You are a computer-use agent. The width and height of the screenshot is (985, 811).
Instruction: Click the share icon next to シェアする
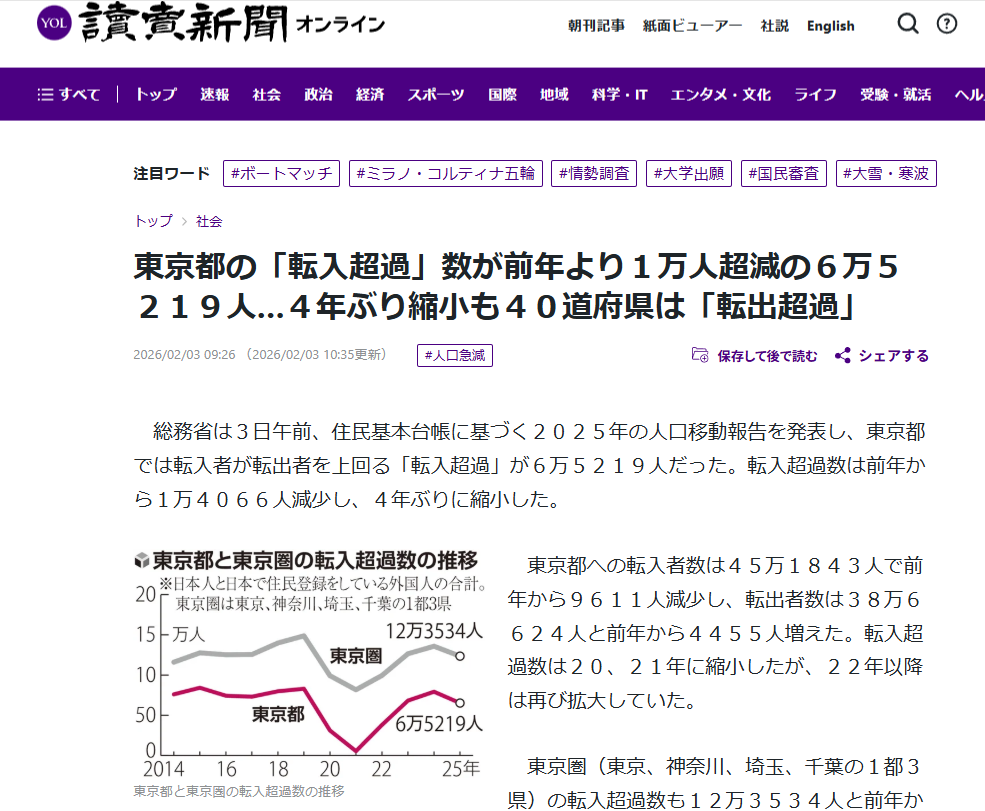point(843,356)
